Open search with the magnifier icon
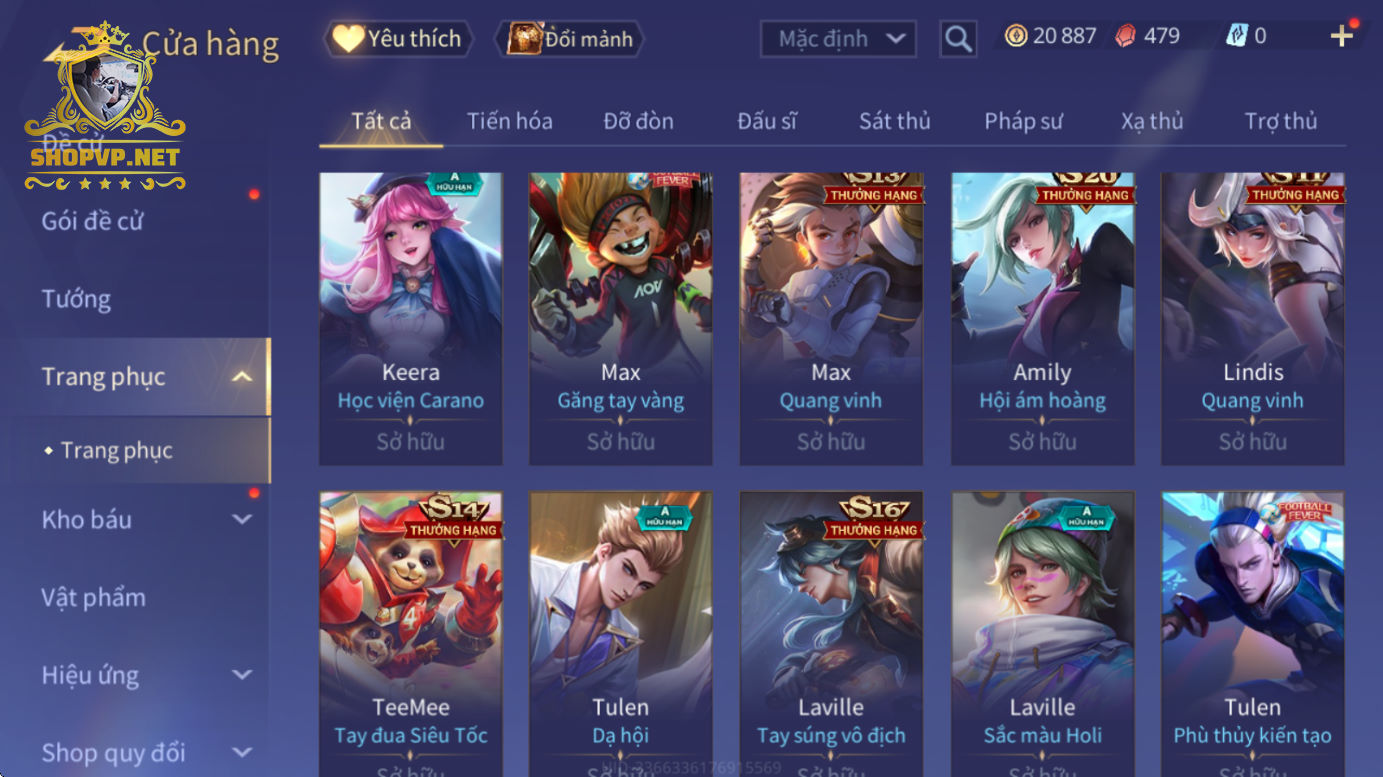 click(x=958, y=39)
